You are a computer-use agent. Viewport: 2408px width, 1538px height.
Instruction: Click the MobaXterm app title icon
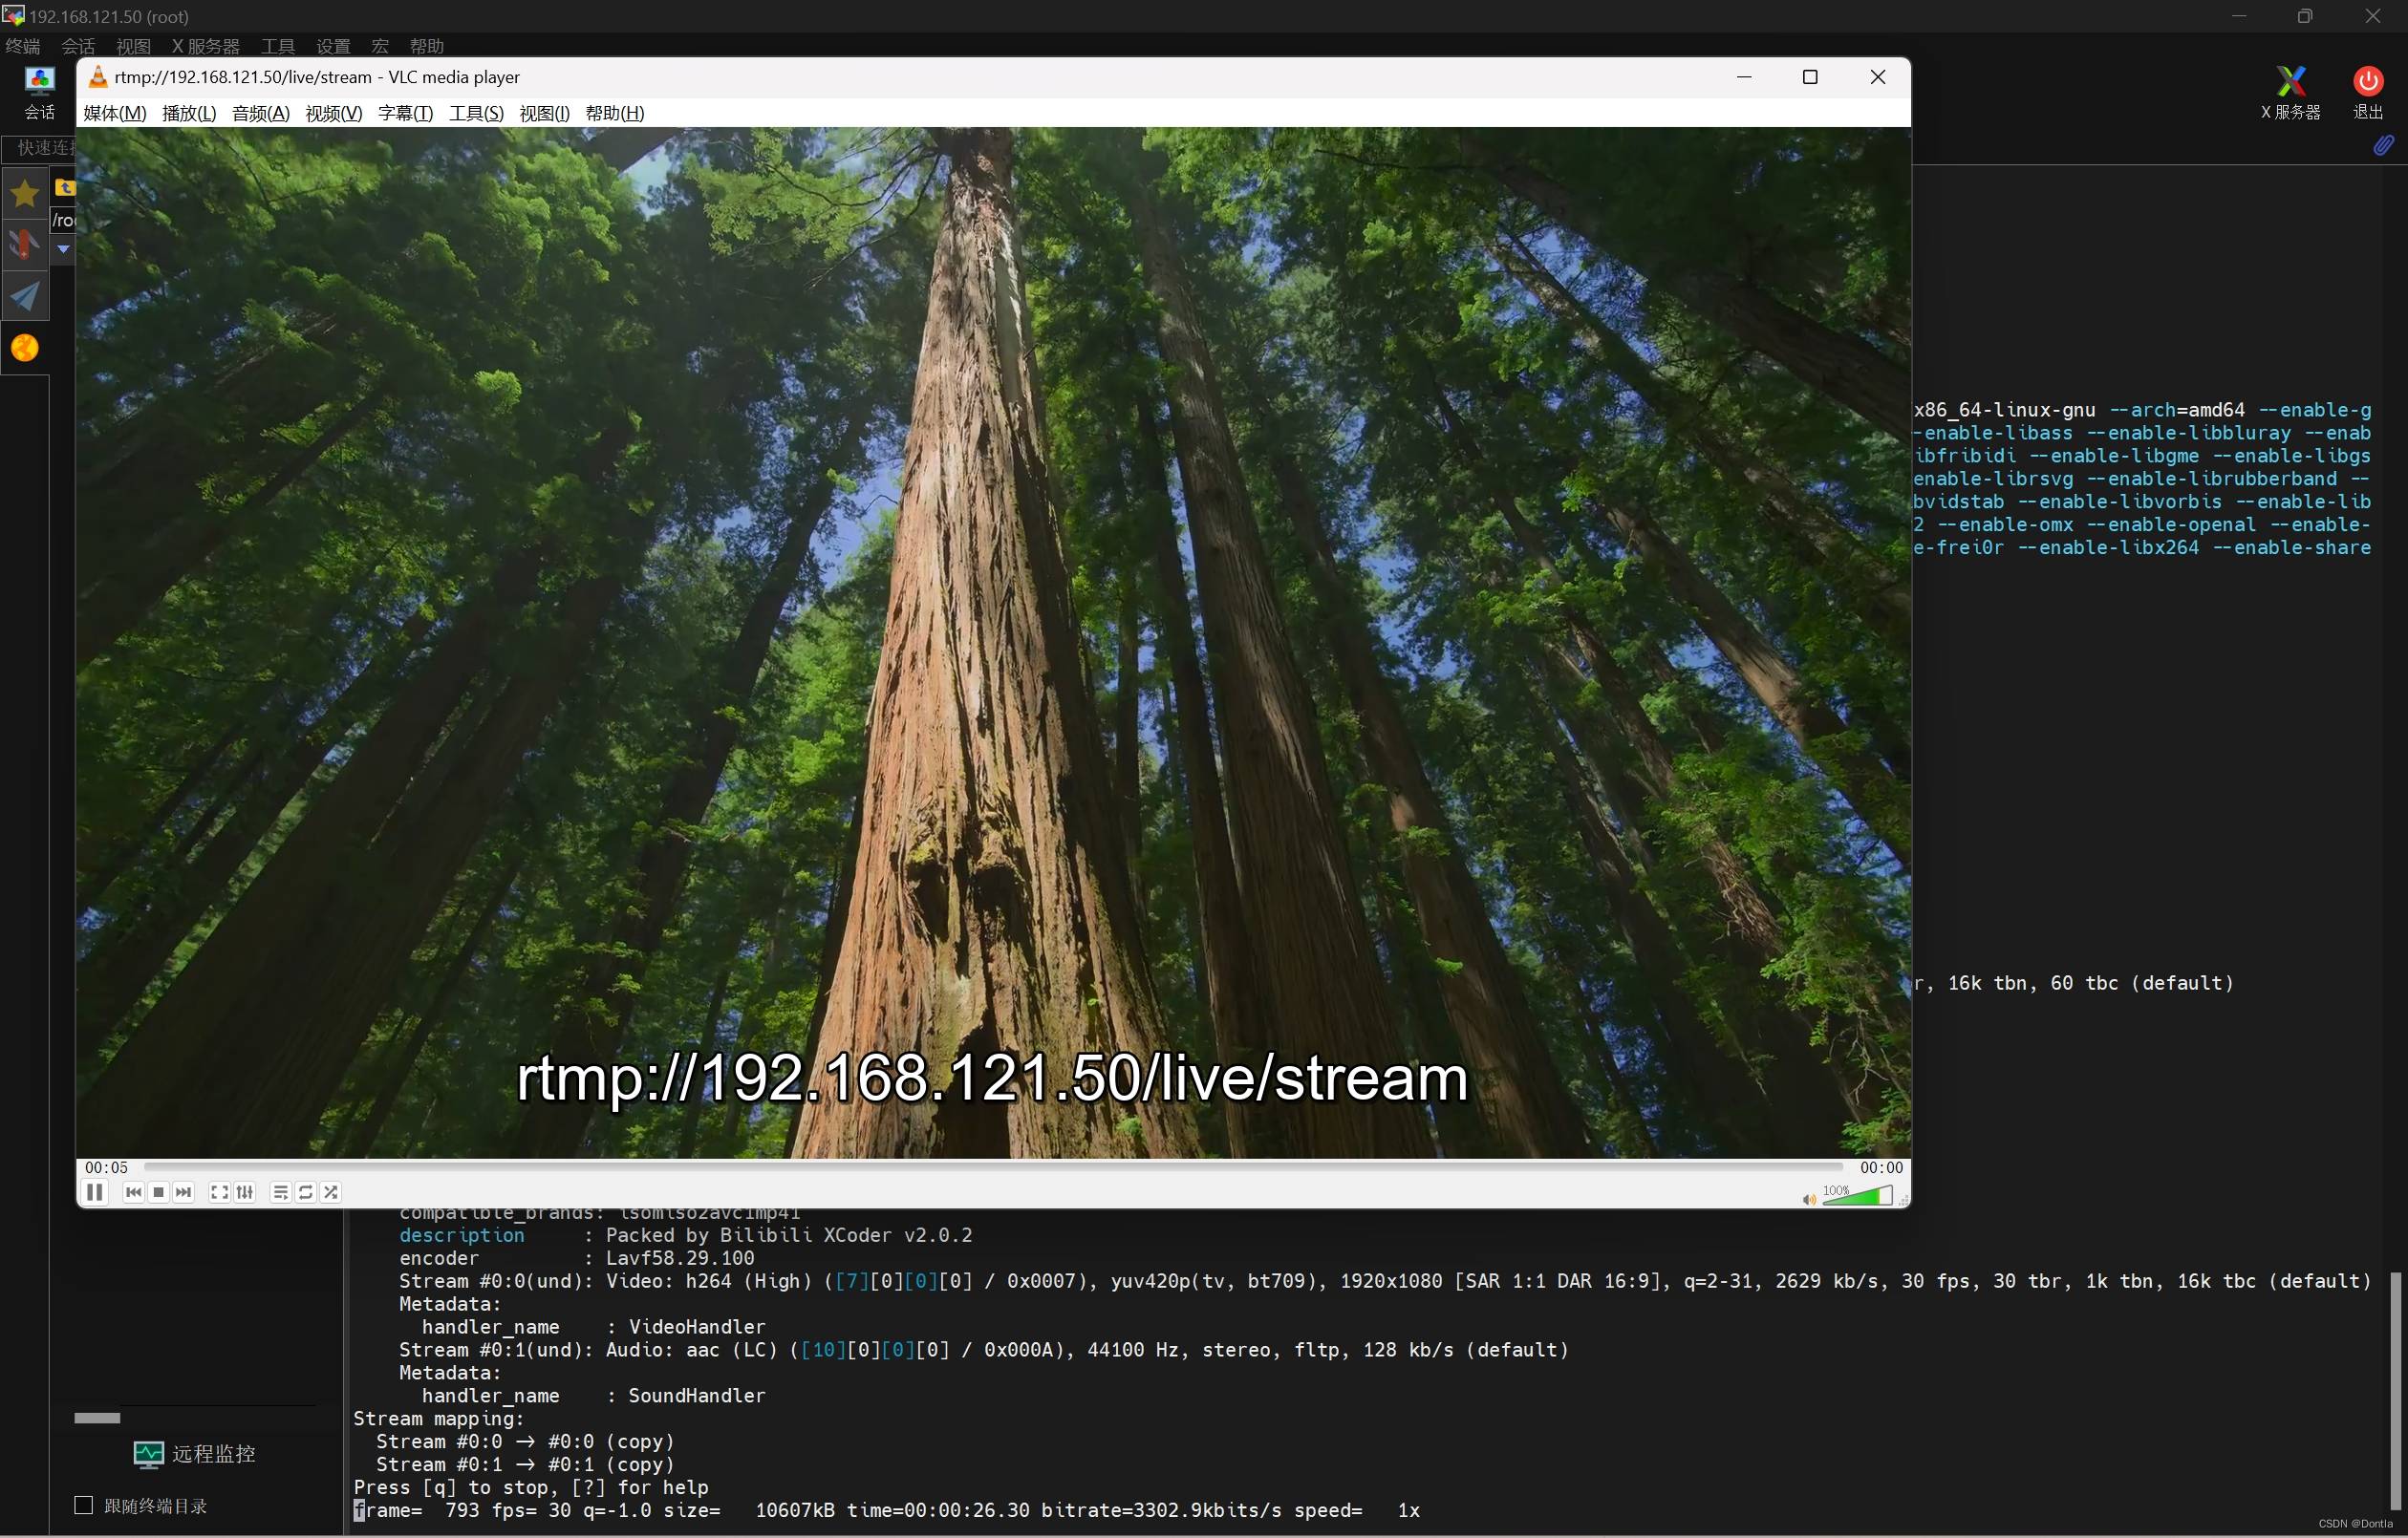tap(13, 15)
